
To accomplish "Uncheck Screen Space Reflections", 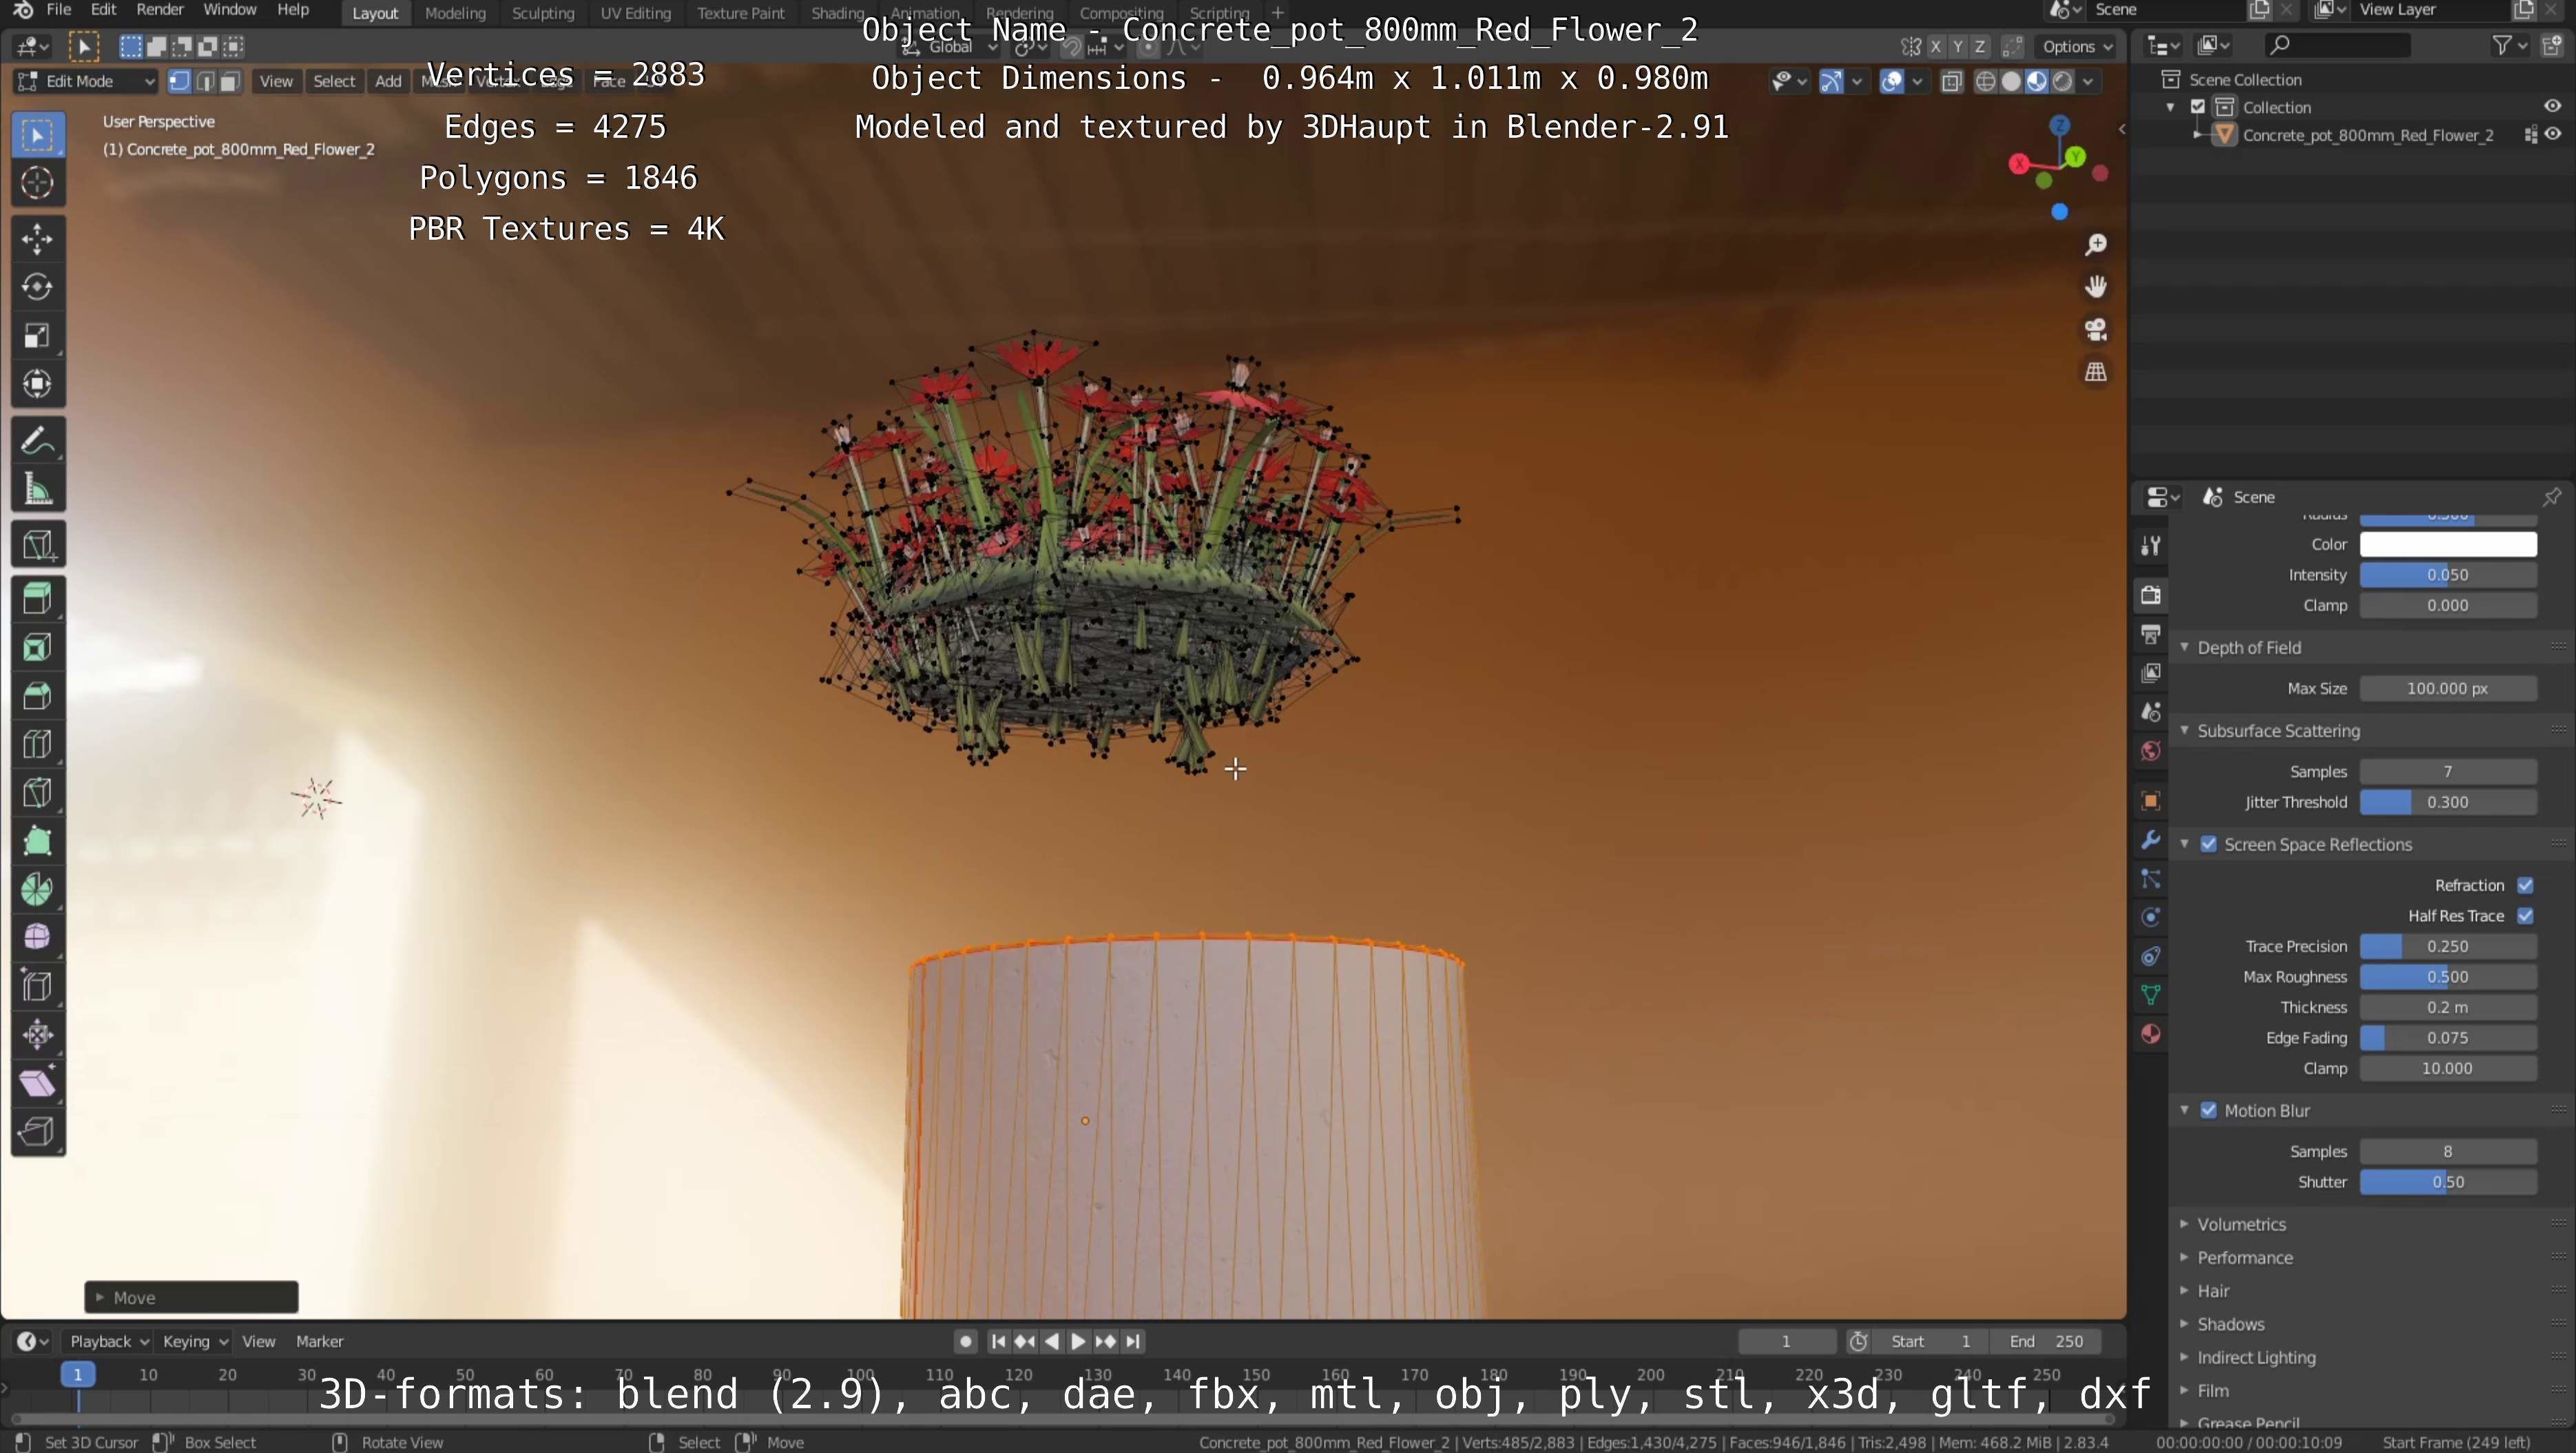I will point(2209,845).
